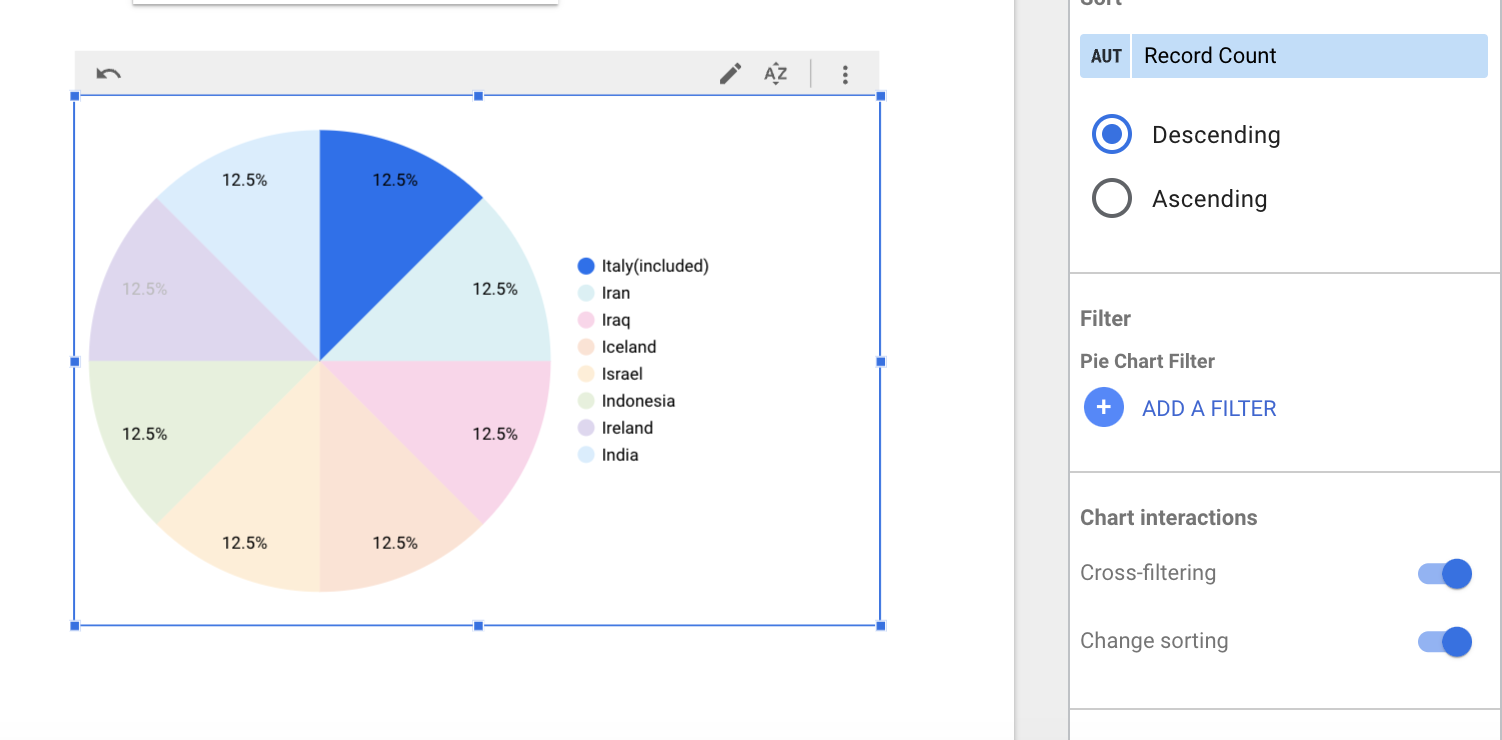Click the Iceland legend color dot
This screenshot has height=740, width=1502.
click(x=586, y=347)
